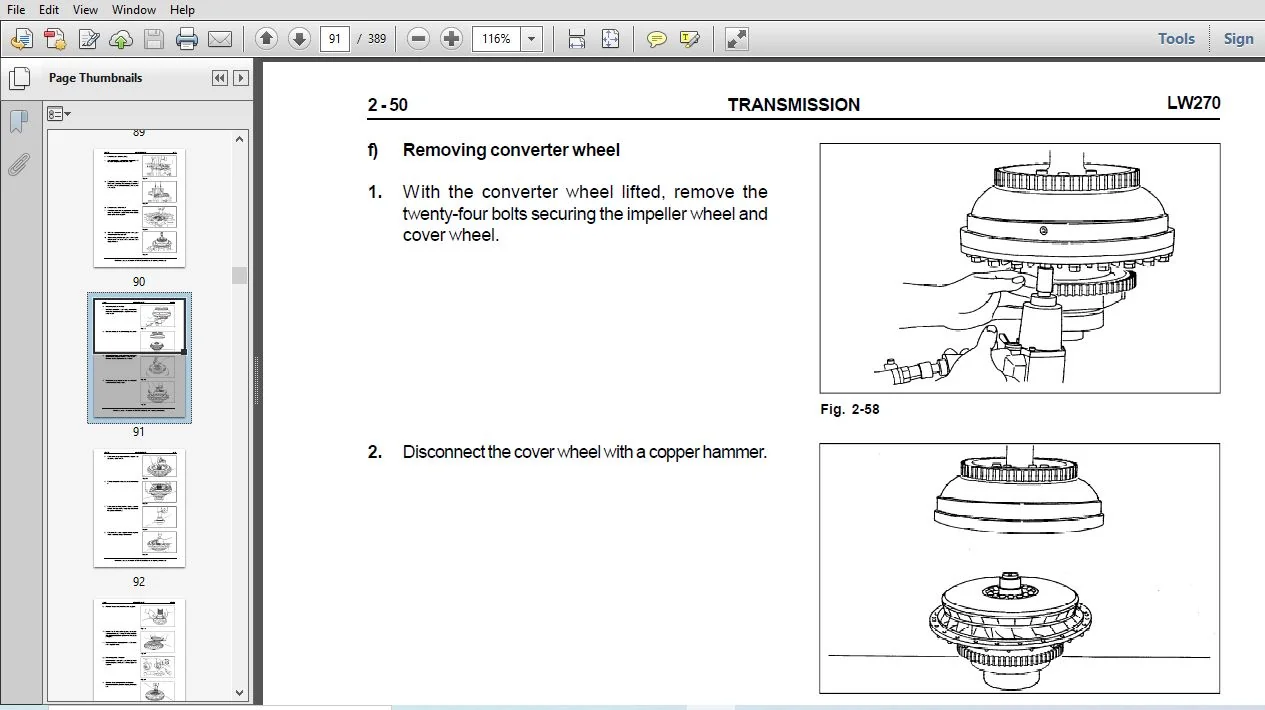Click the Edit/Sign document toolbar icon
The image size is (1265, 710).
pyautogui.click(x=88, y=39)
